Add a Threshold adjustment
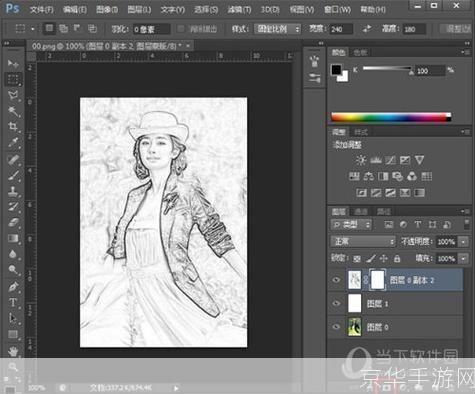Image resolution: width=475 pixels, height=394 pixels. 390,193
